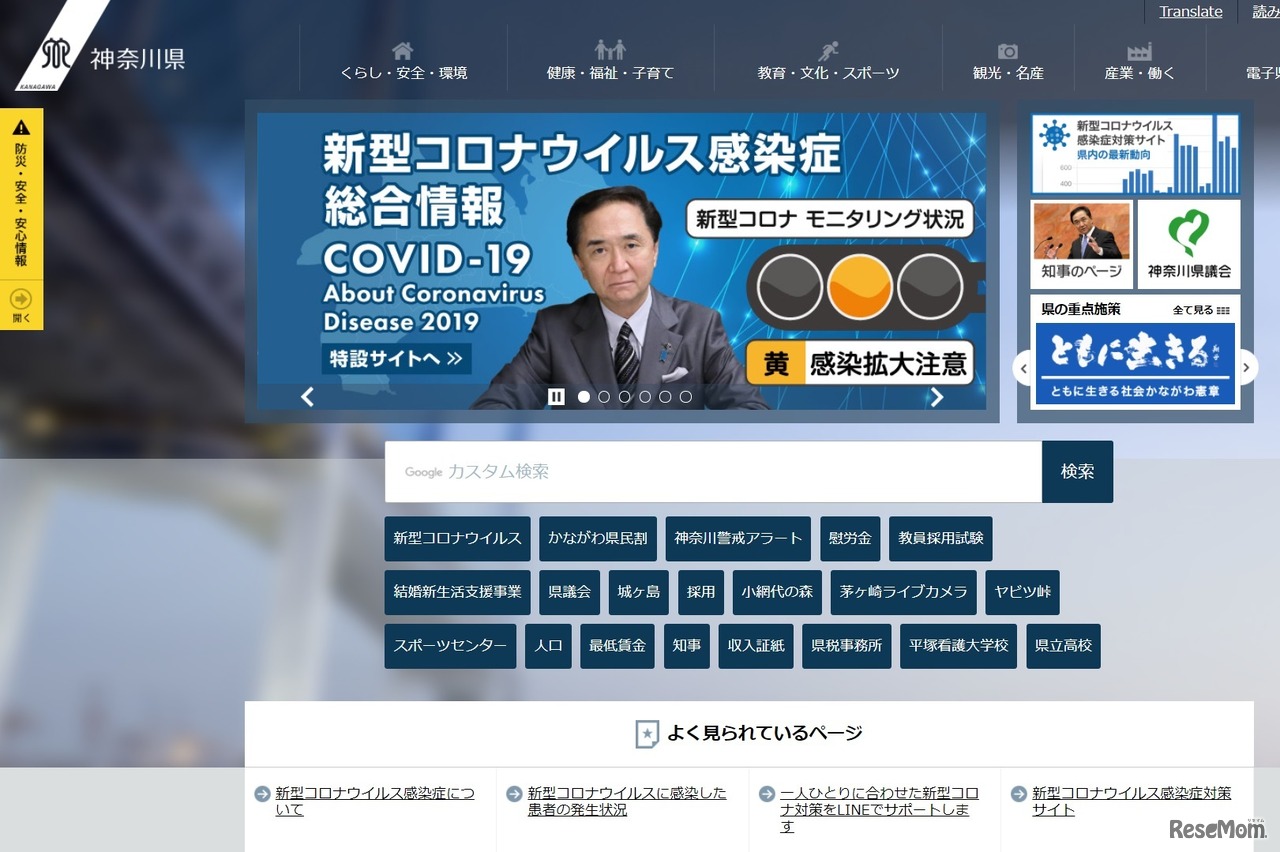Select the fourth carousel slide dot
1280x852 pixels.
tap(645, 397)
